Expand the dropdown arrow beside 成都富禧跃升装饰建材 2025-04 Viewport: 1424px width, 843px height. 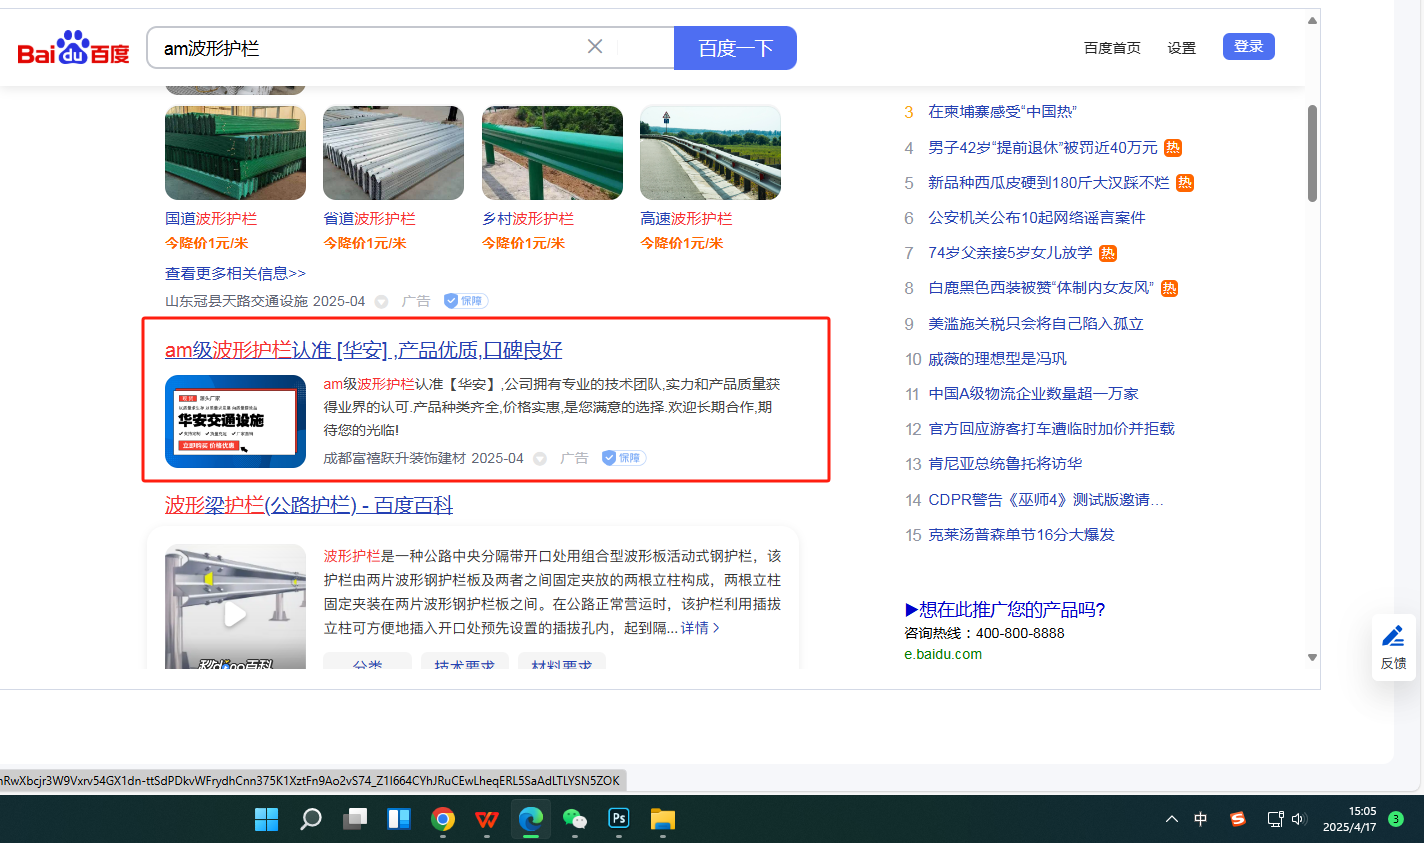pyautogui.click(x=540, y=459)
